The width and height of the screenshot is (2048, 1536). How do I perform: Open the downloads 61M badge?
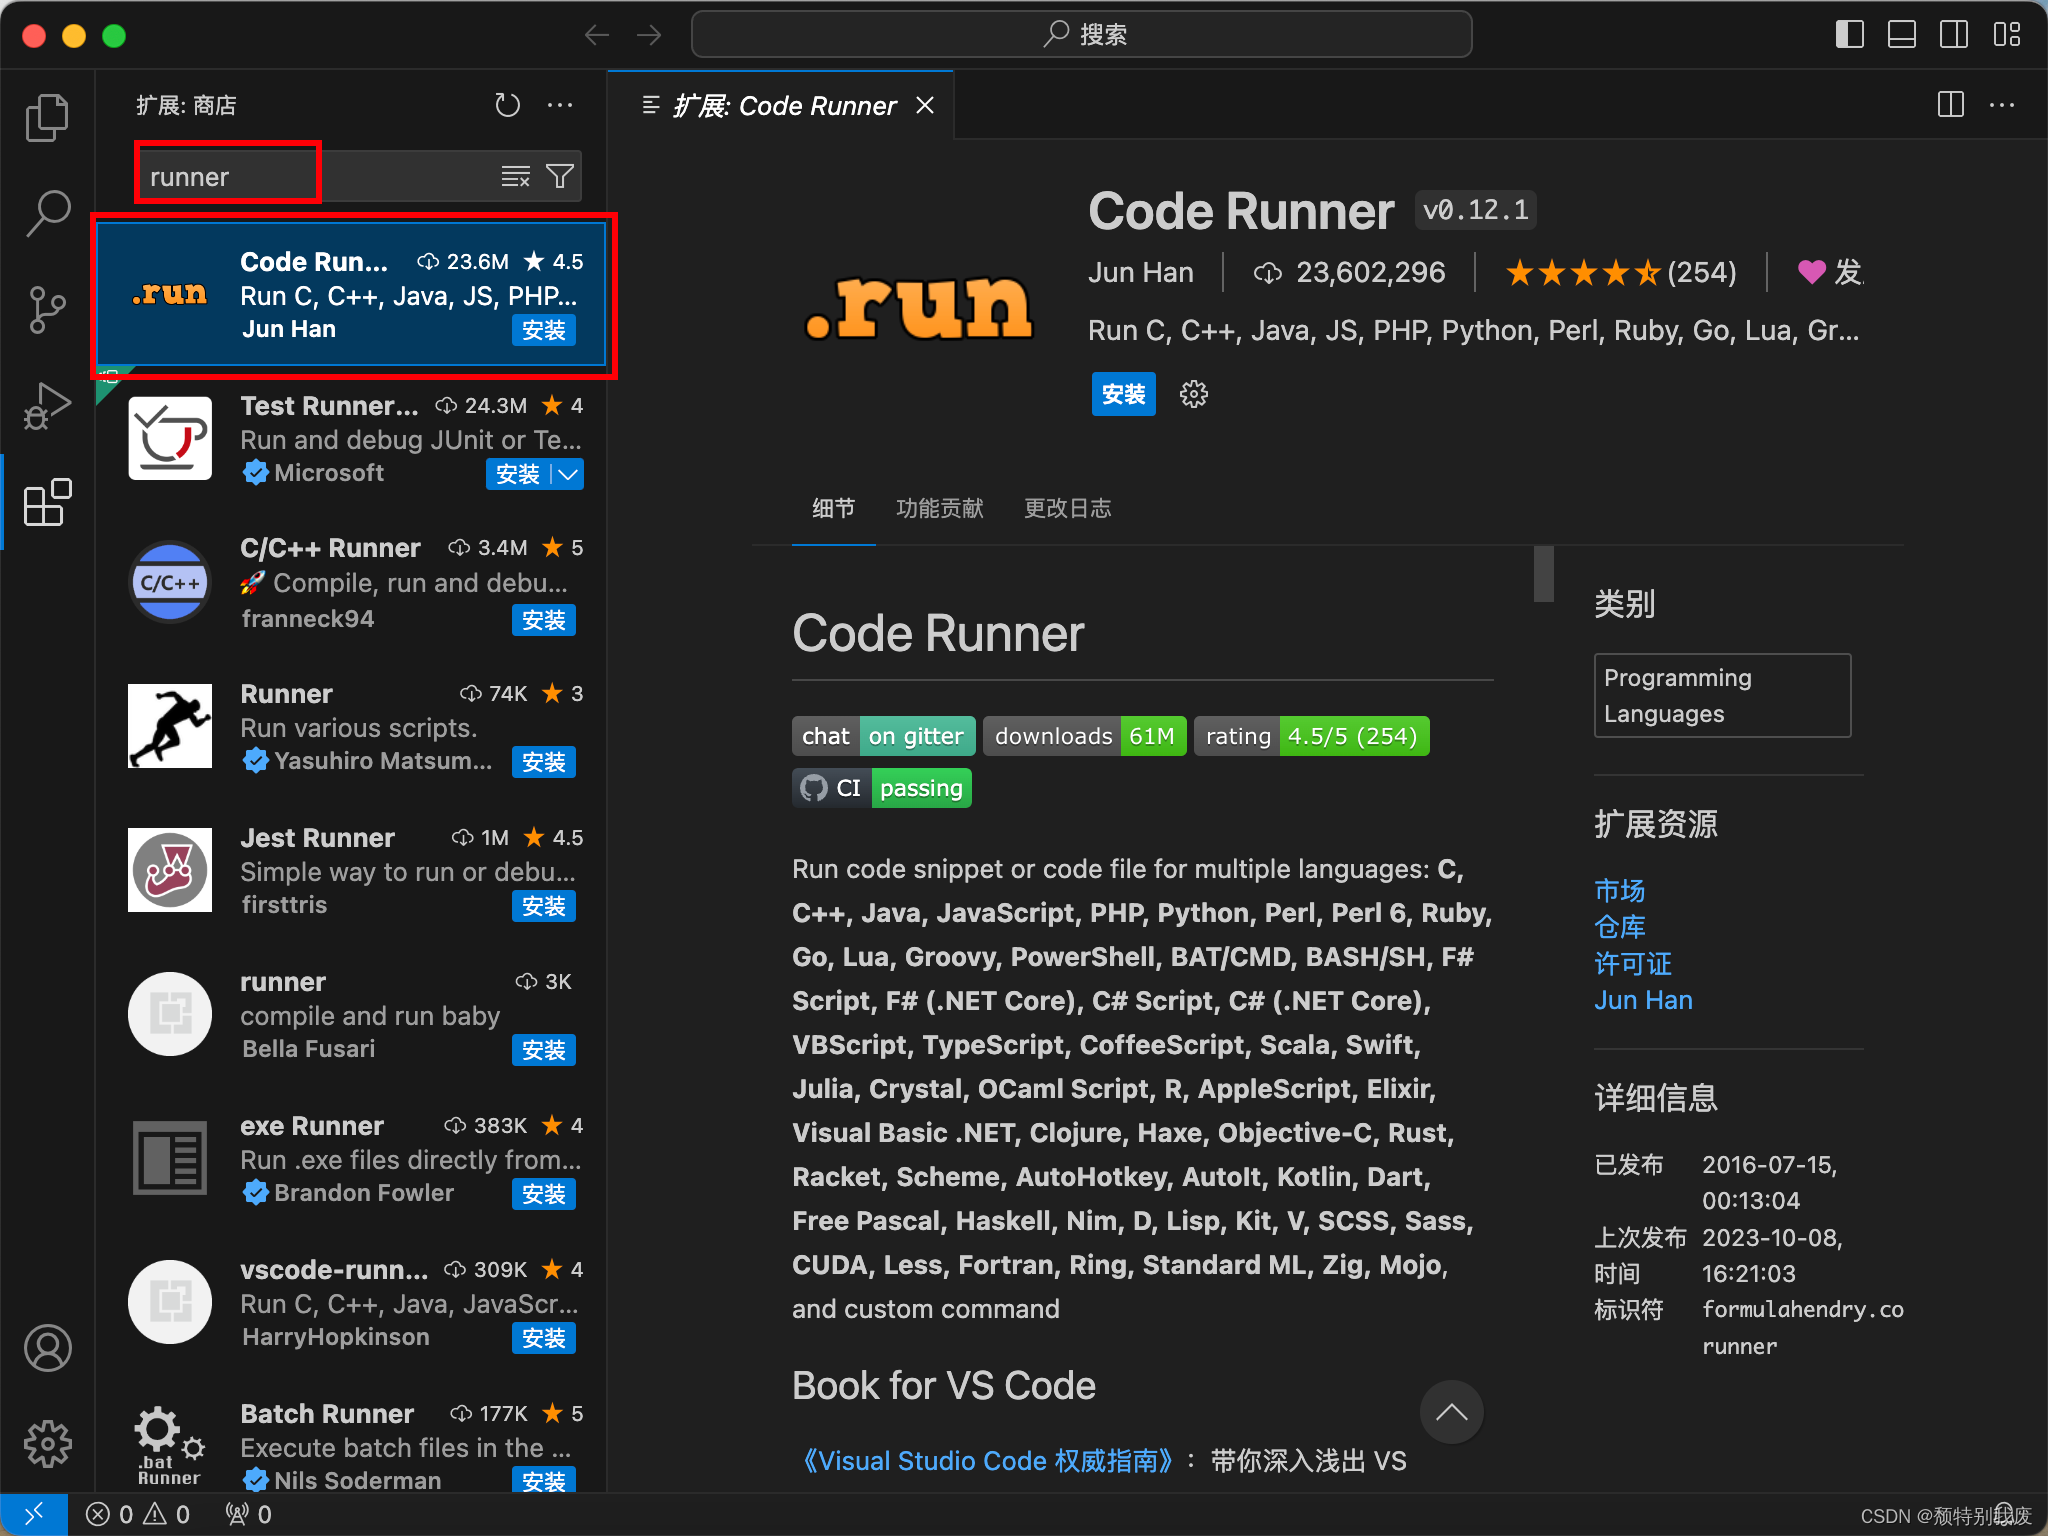click(1085, 736)
